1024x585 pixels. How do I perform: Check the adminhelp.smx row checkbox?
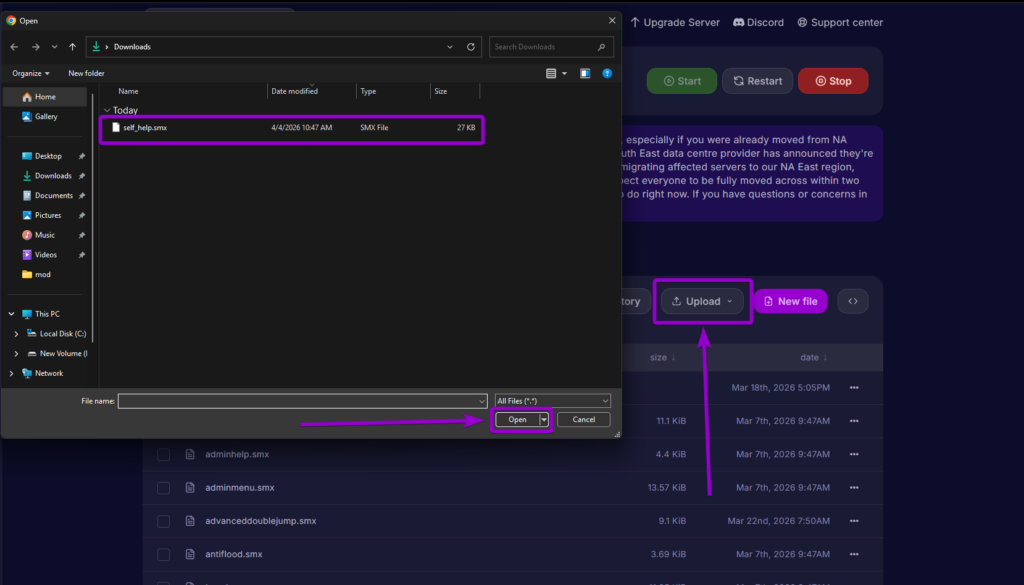point(163,455)
